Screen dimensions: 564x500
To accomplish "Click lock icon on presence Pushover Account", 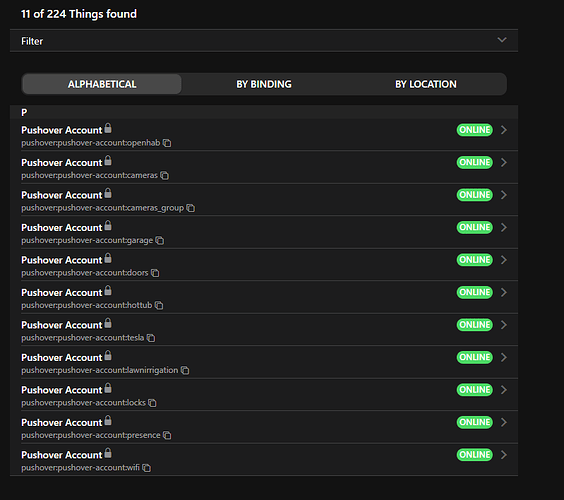I will pos(108,420).
